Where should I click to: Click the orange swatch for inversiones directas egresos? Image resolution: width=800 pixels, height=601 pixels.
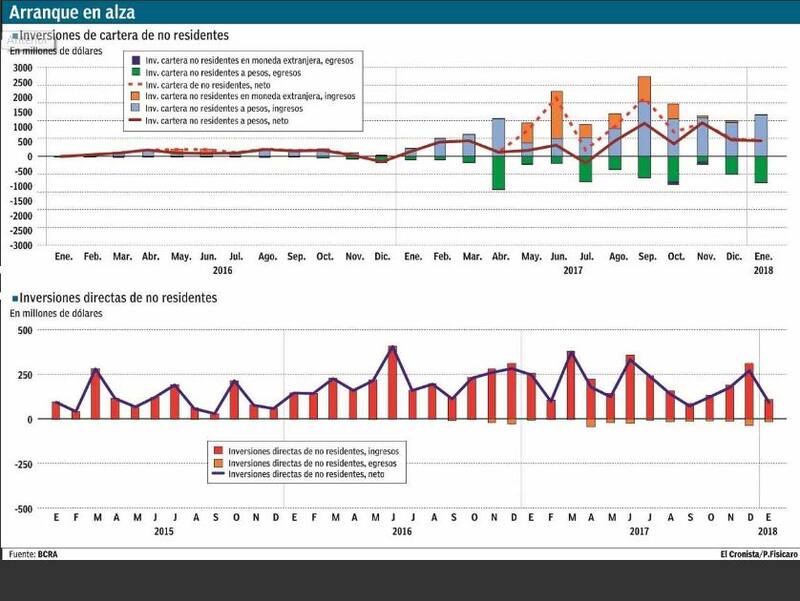pyautogui.click(x=215, y=464)
